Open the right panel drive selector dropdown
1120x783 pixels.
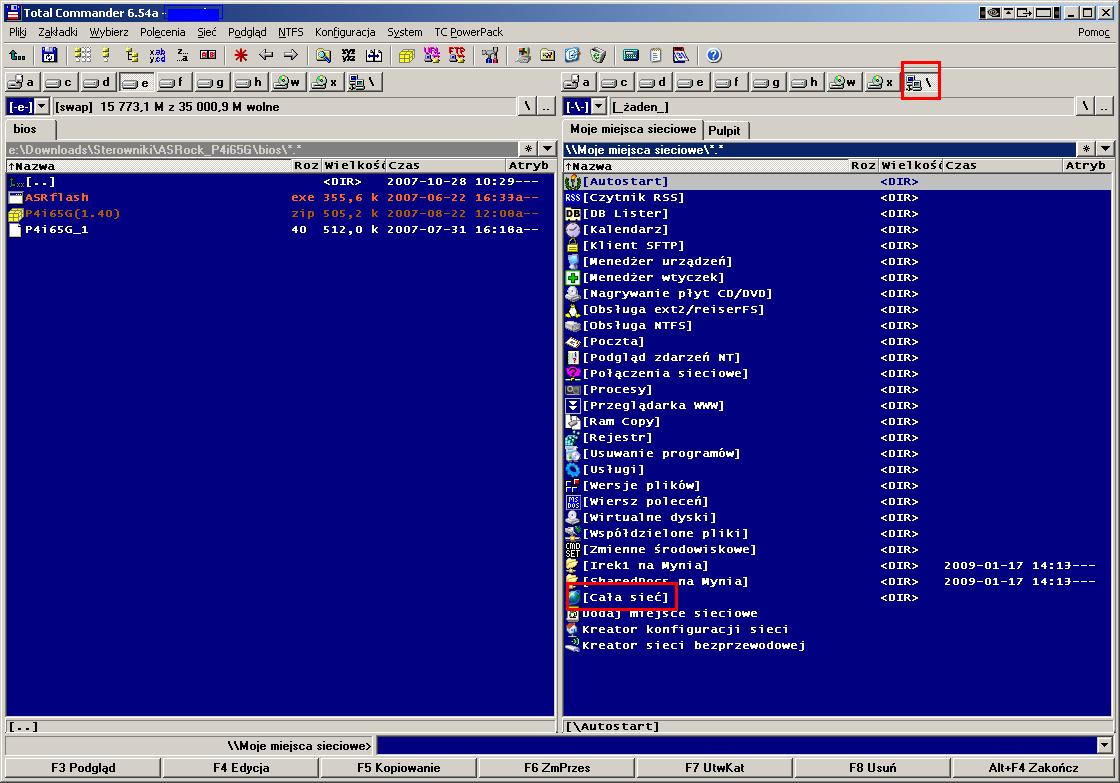(x=599, y=106)
